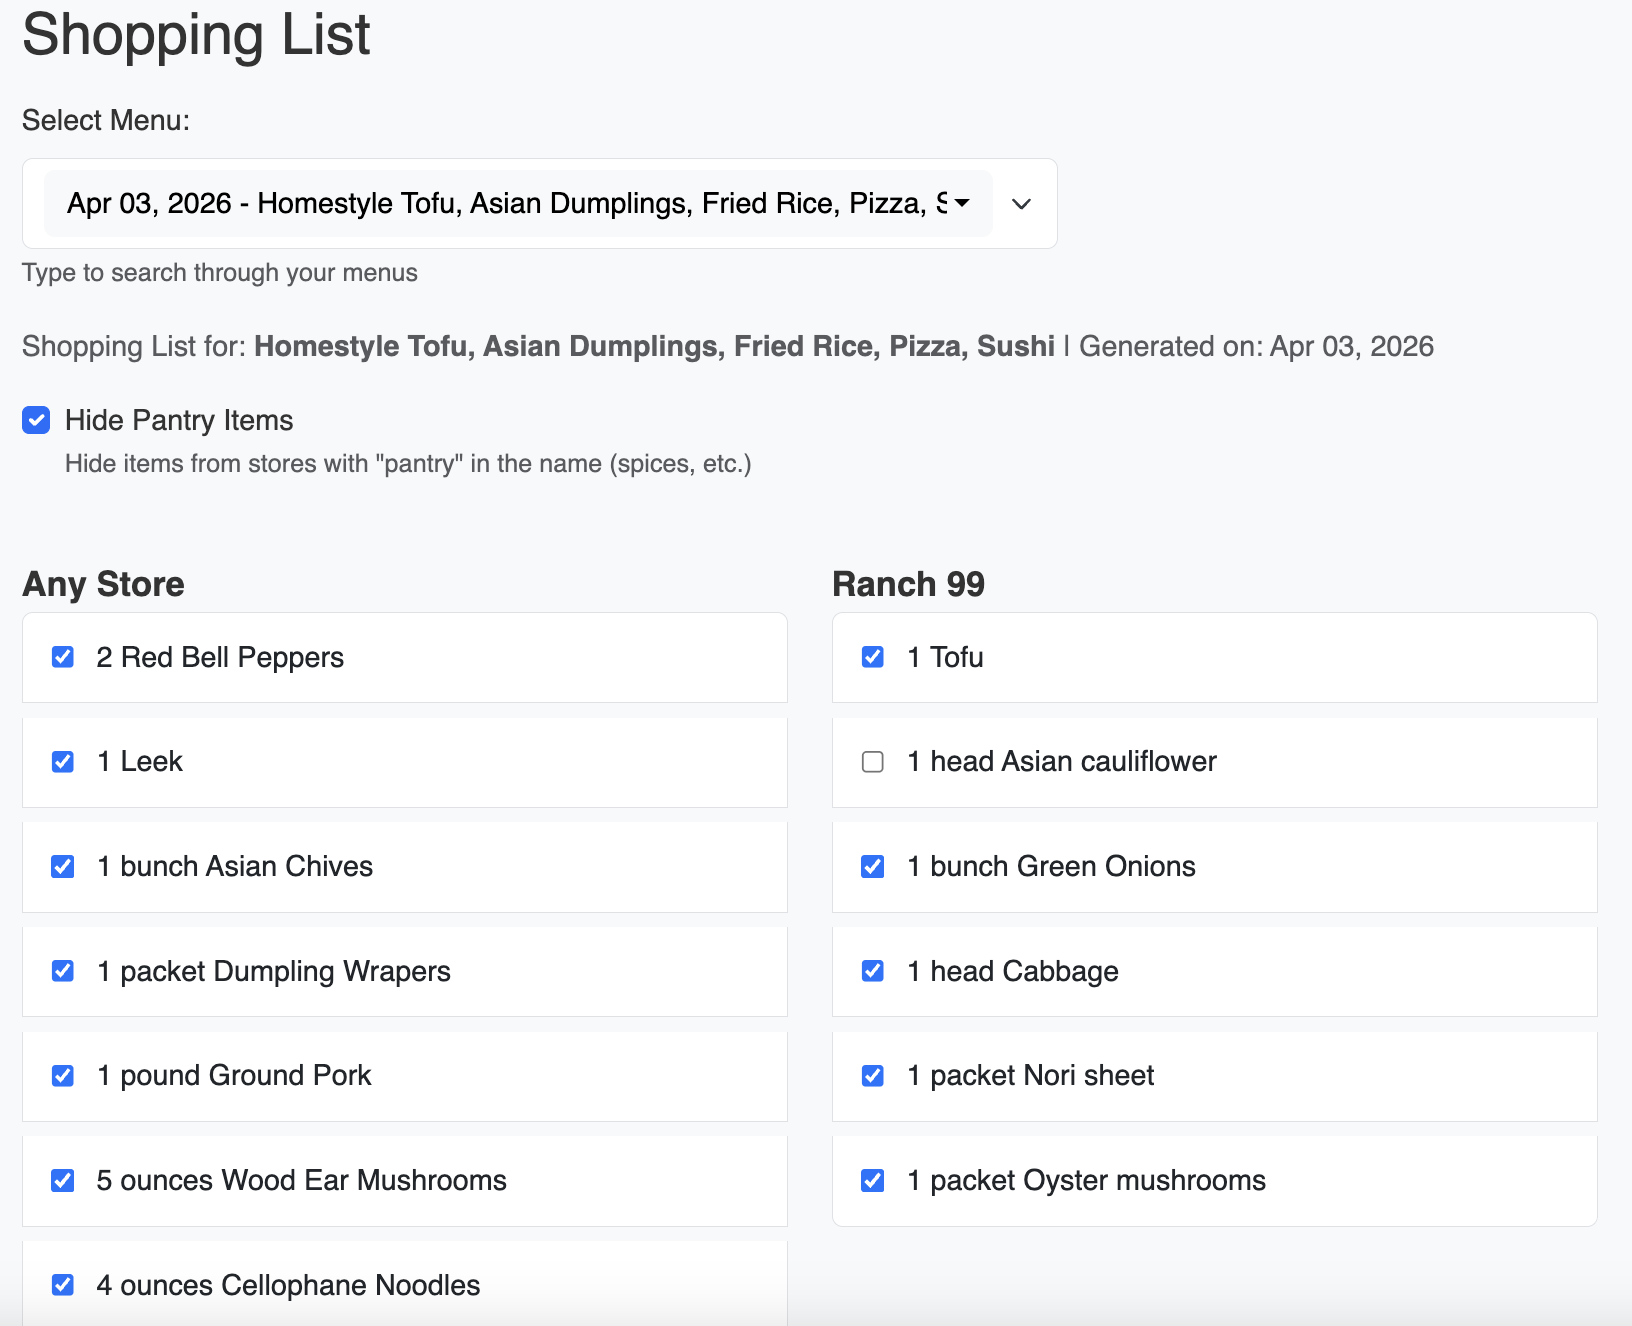Uncheck the 1 packet Oyster mushrooms item
This screenshot has height=1326, width=1632.
coord(872,1180)
